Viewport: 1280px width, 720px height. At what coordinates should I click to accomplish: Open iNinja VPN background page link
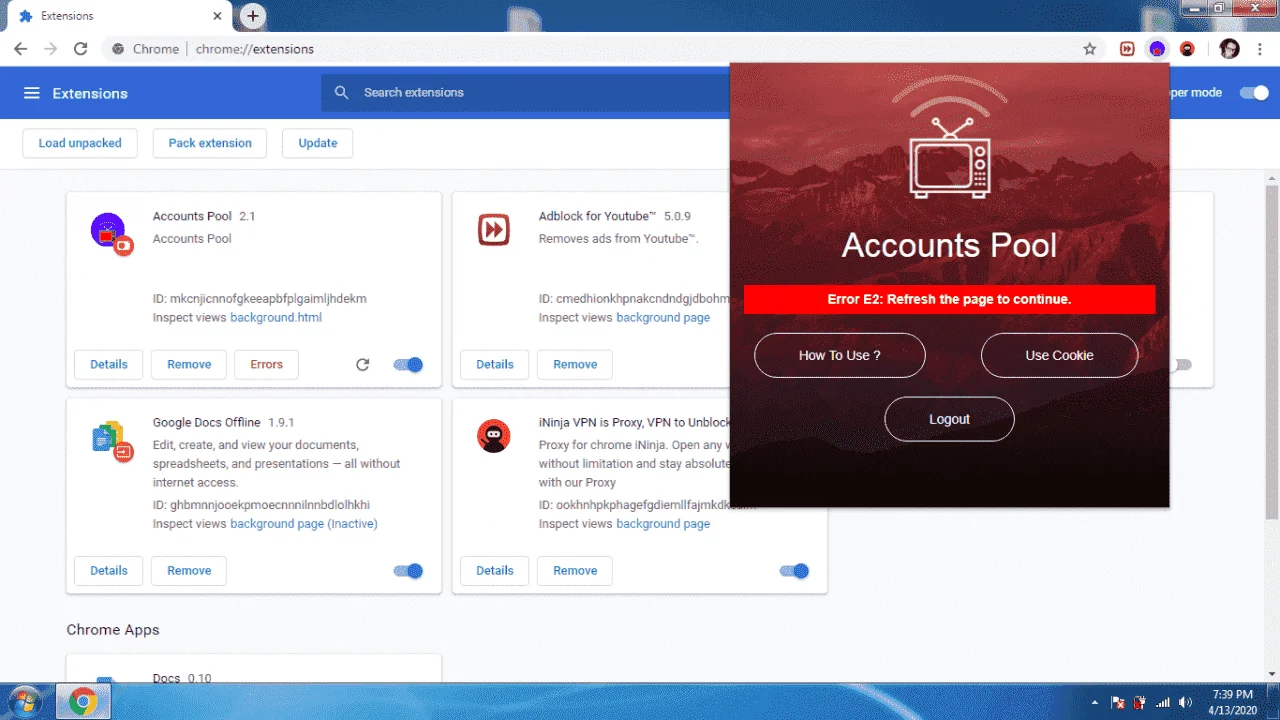[x=663, y=524]
